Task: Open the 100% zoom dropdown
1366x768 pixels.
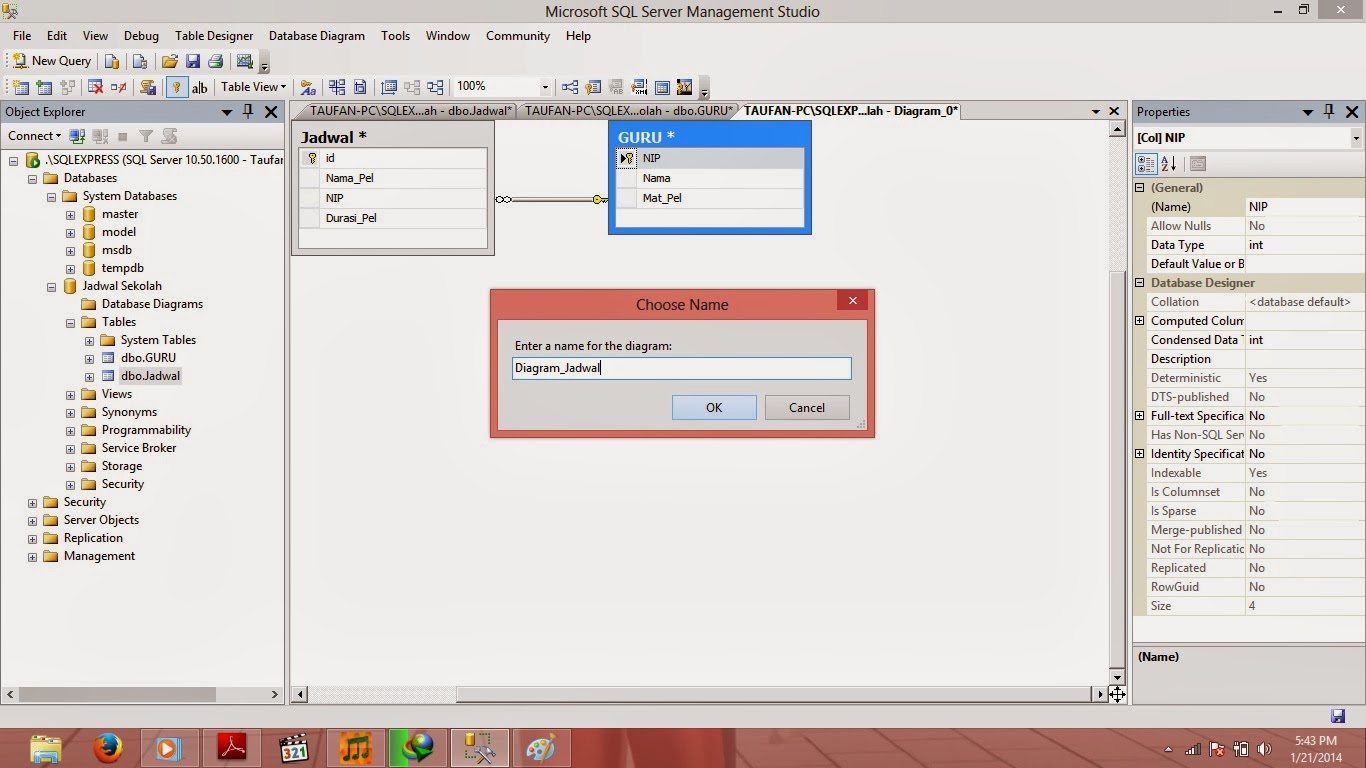Action: coord(546,87)
